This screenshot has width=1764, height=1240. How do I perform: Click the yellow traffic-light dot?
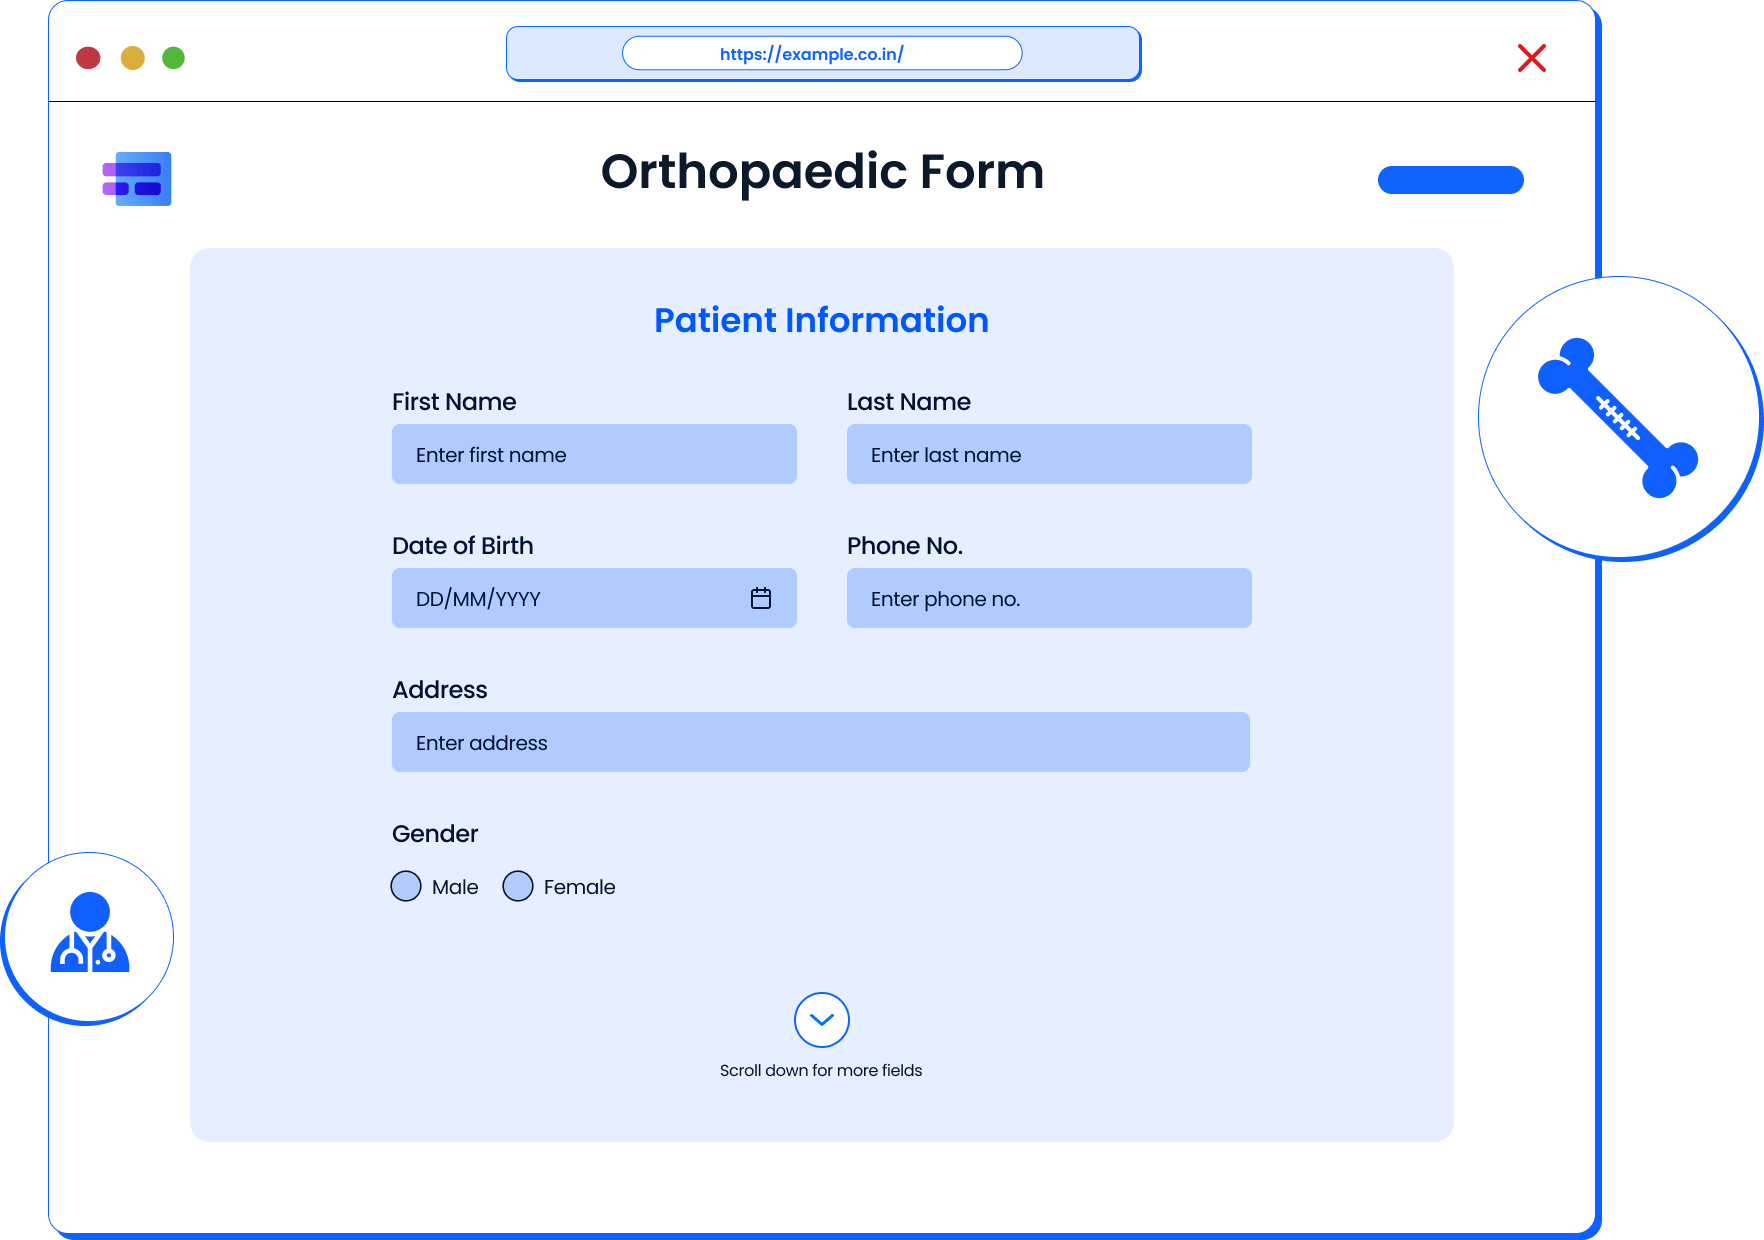tap(131, 58)
